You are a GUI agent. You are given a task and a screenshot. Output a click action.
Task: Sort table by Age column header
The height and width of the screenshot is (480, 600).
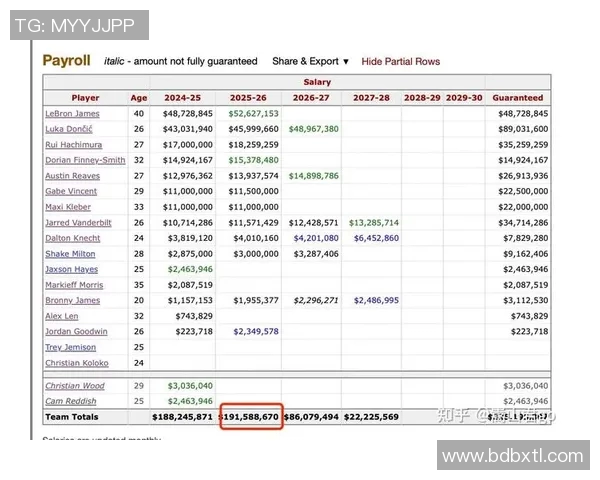(x=138, y=98)
